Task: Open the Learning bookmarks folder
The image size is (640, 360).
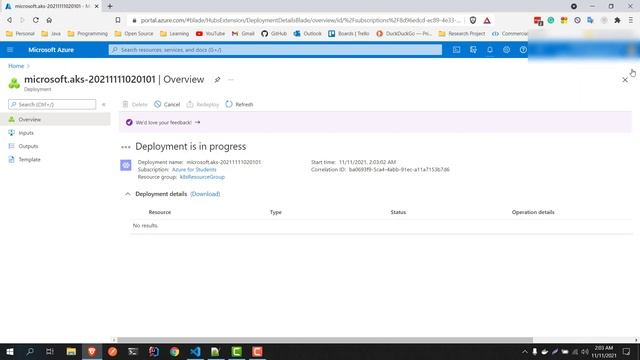Action: pyautogui.click(x=175, y=33)
